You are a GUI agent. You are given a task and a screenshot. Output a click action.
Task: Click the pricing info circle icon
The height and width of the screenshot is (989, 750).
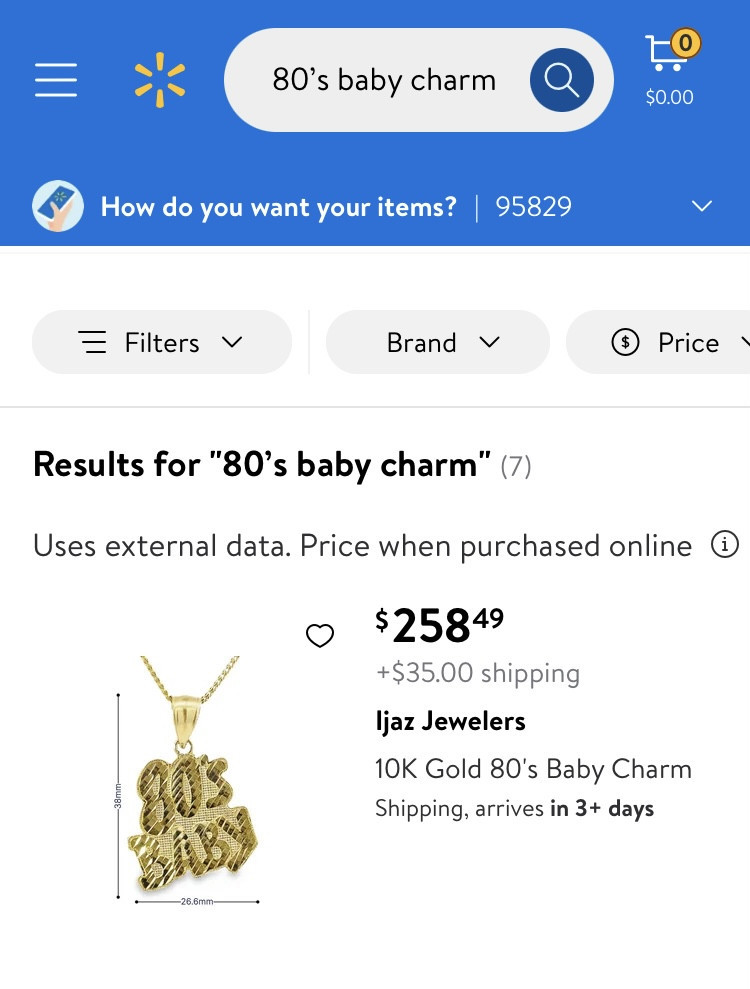click(x=724, y=545)
